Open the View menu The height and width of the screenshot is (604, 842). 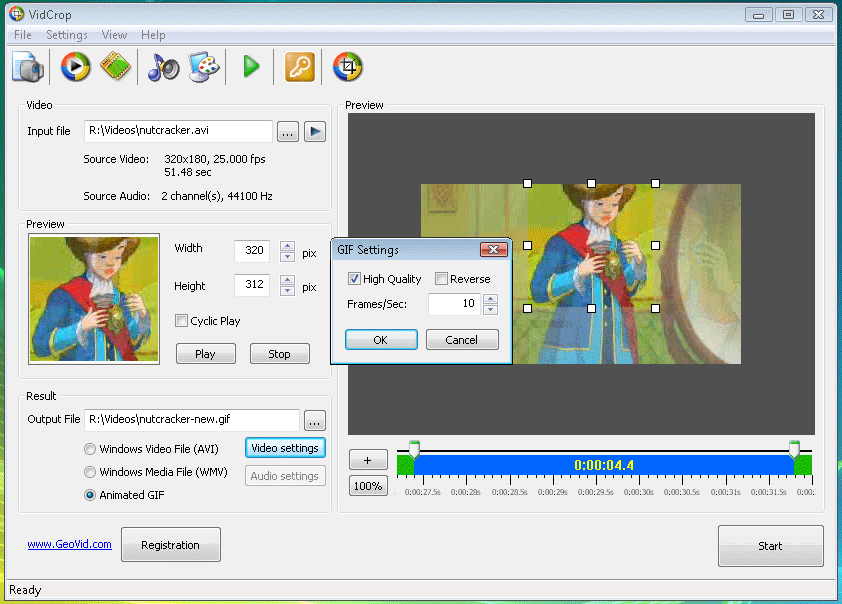pyautogui.click(x=114, y=35)
